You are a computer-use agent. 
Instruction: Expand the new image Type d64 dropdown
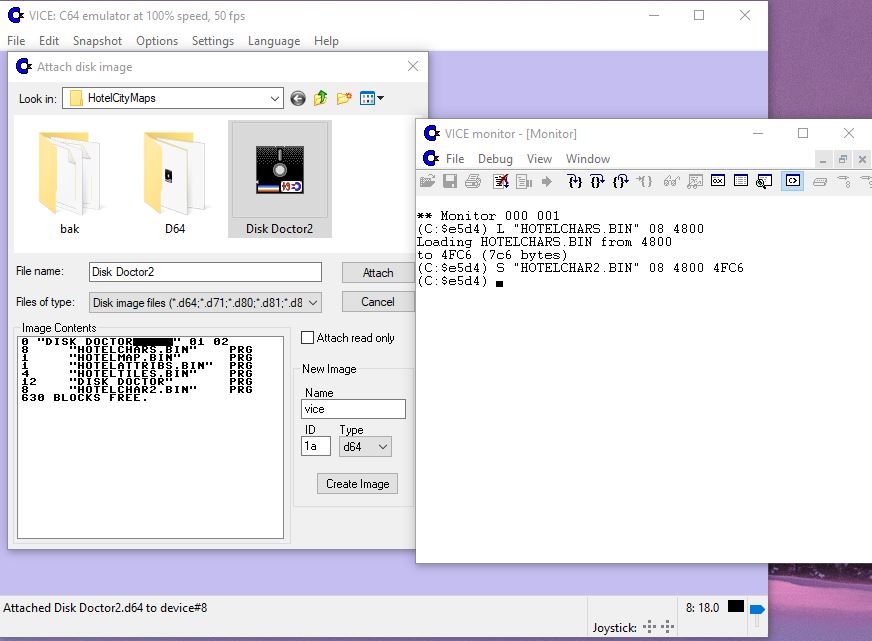(383, 446)
